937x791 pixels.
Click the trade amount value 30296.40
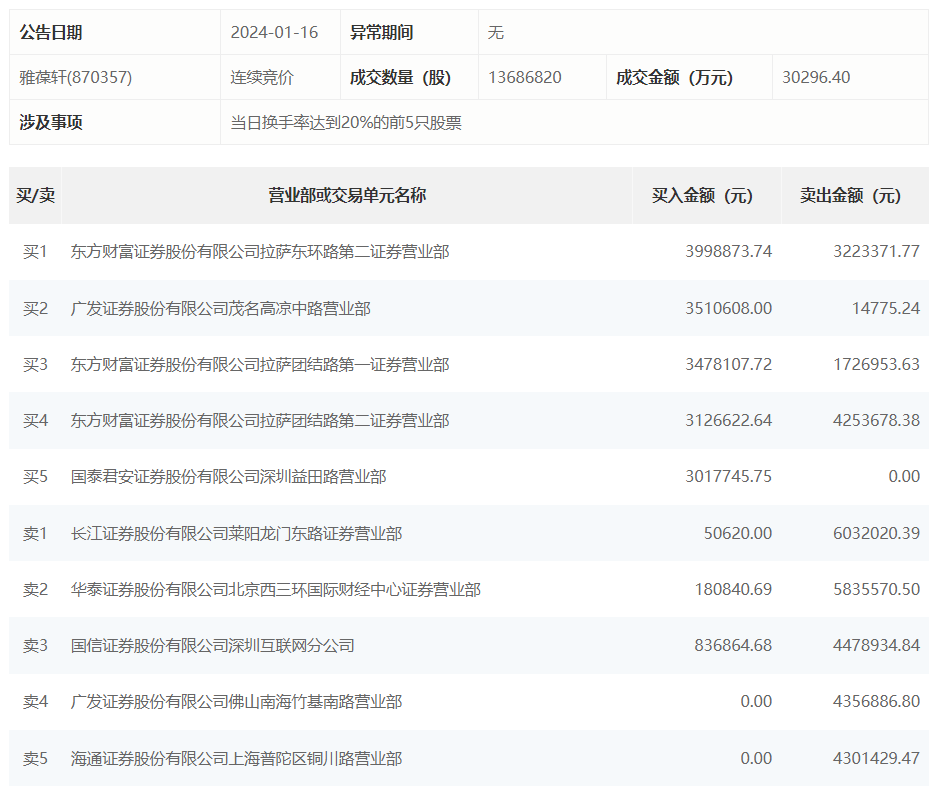(x=816, y=77)
